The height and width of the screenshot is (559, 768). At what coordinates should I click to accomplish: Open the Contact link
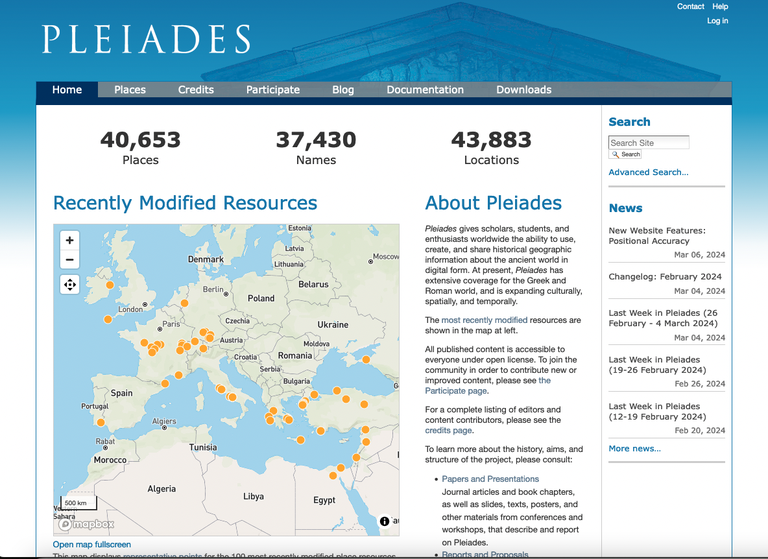point(690,6)
